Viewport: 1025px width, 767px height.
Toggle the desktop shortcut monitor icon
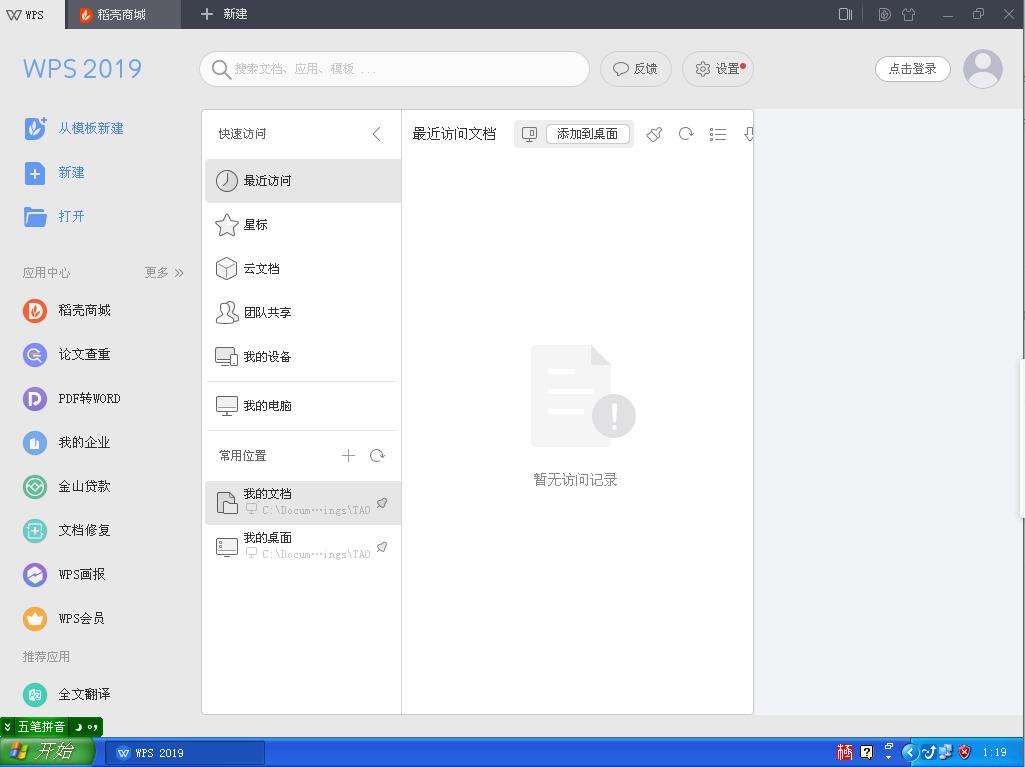click(529, 133)
